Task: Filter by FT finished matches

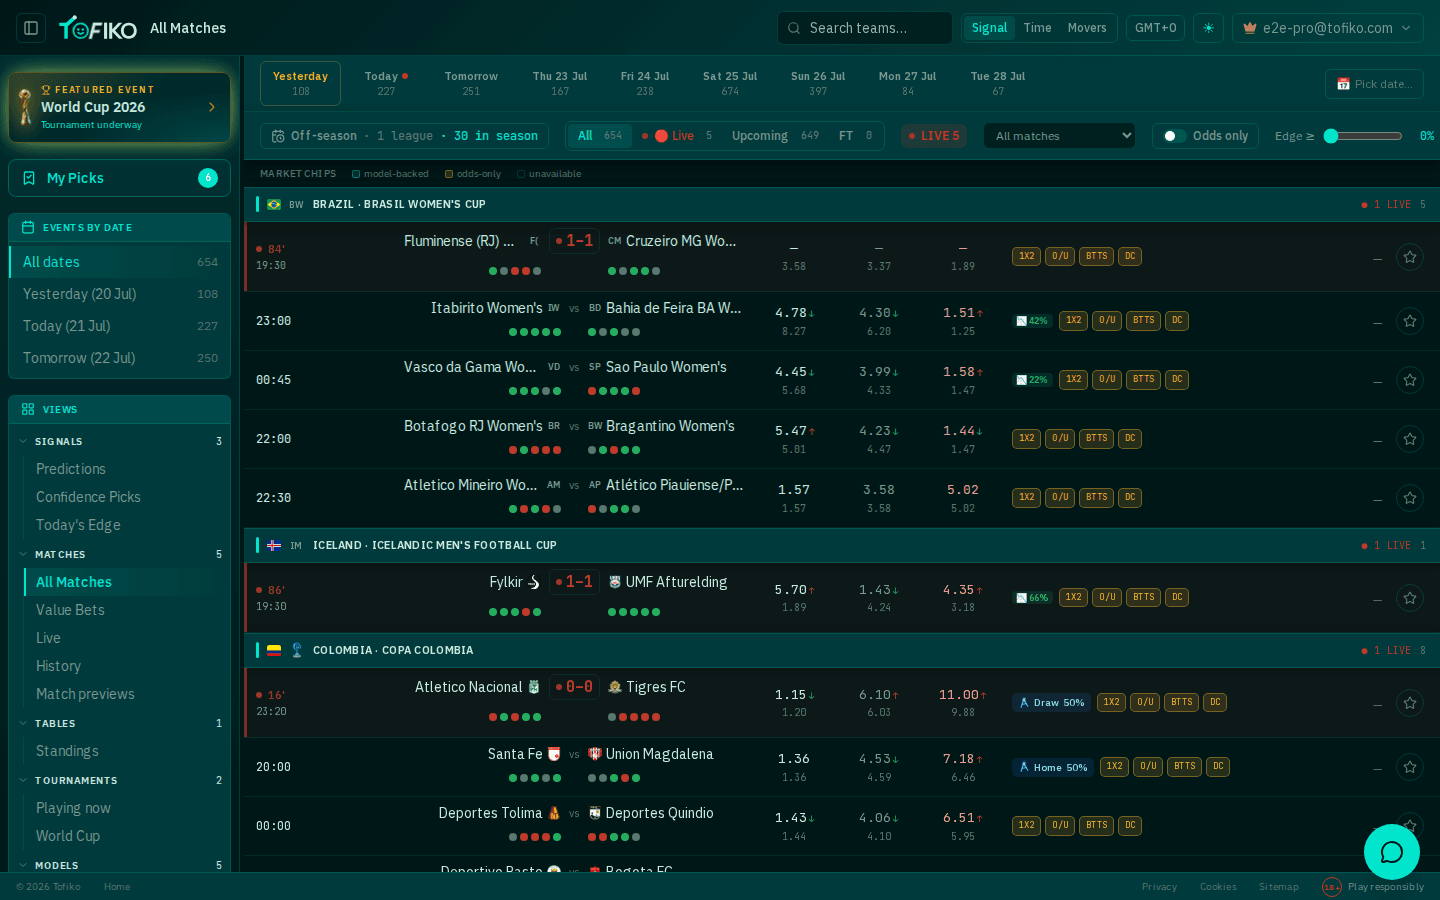Action: [855, 136]
